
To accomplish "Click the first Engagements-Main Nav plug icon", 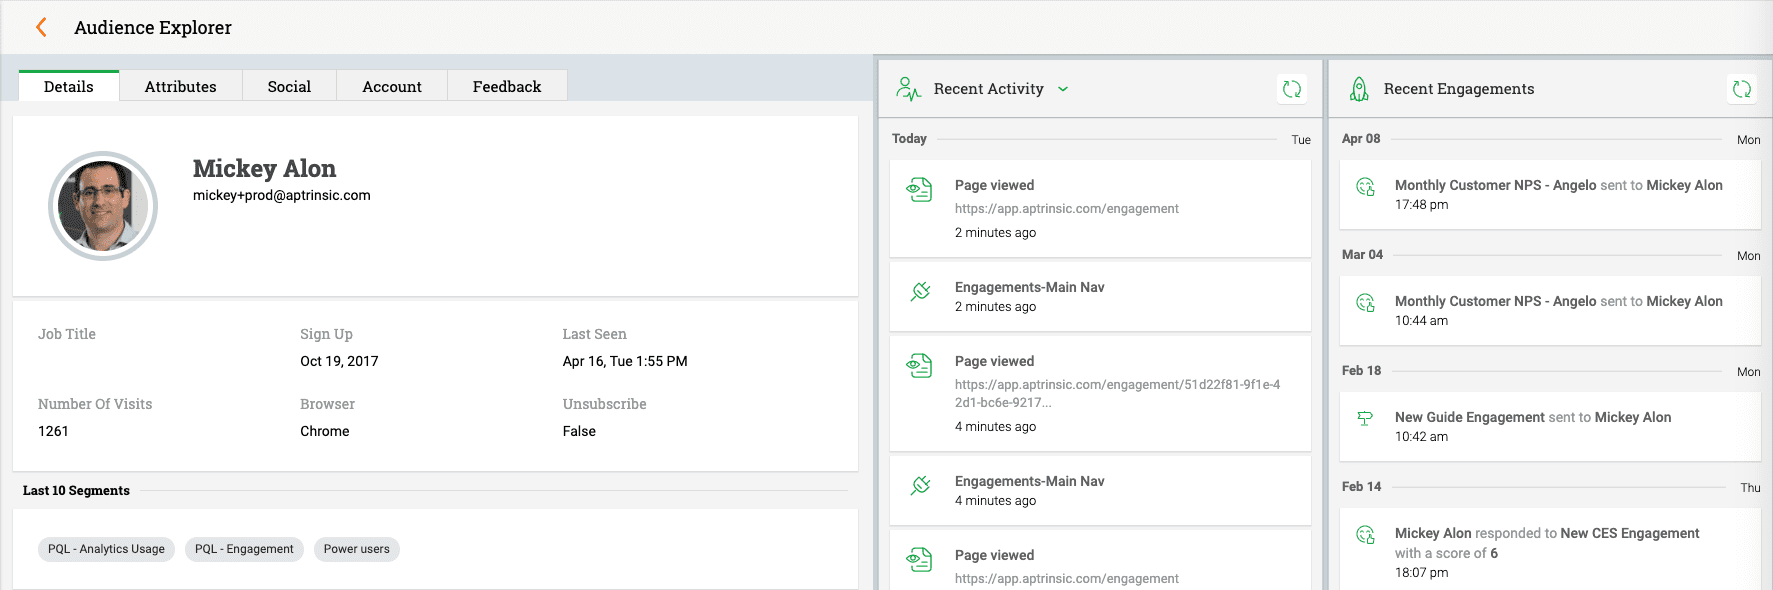I will [x=920, y=291].
